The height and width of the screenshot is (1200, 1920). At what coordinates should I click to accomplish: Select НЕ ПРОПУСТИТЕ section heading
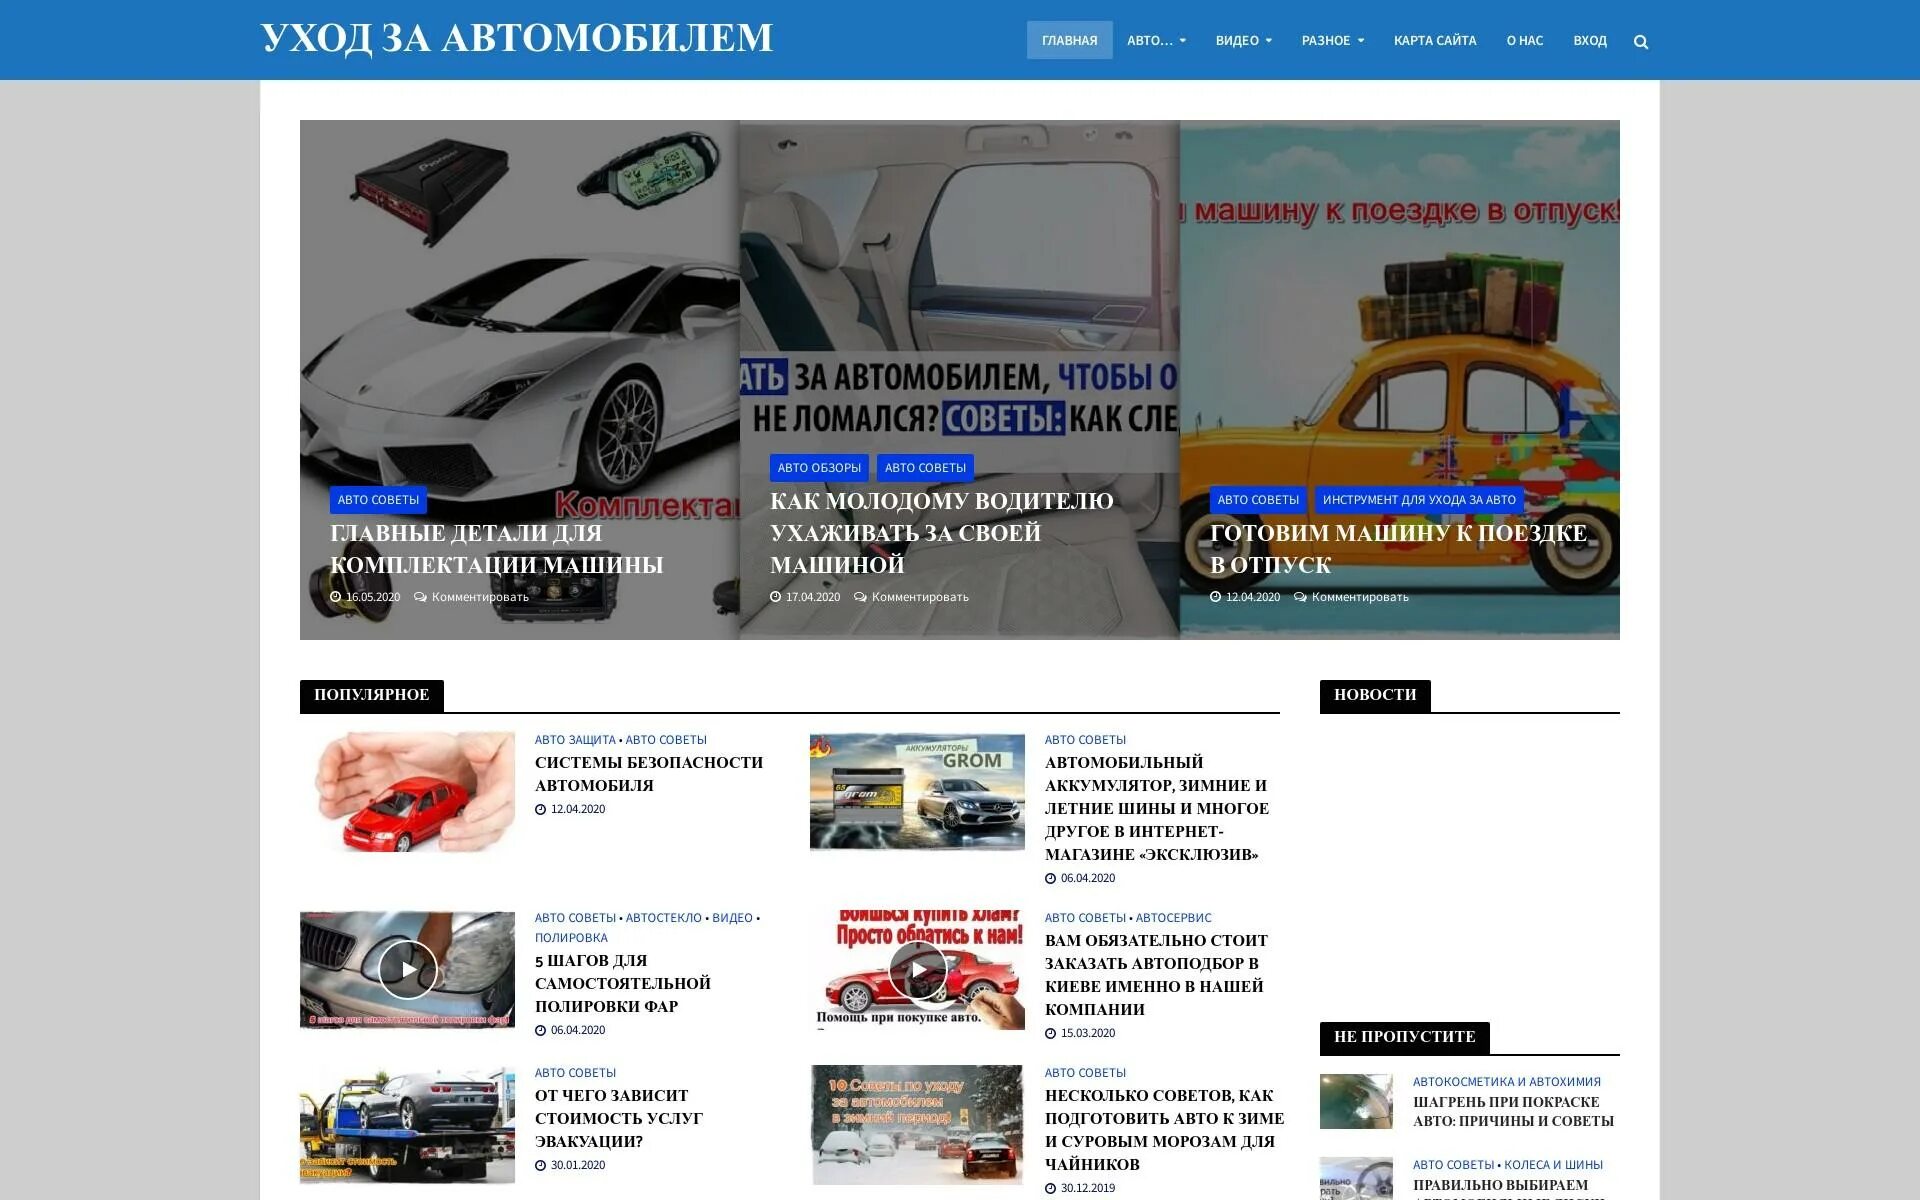(1404, 1037)
